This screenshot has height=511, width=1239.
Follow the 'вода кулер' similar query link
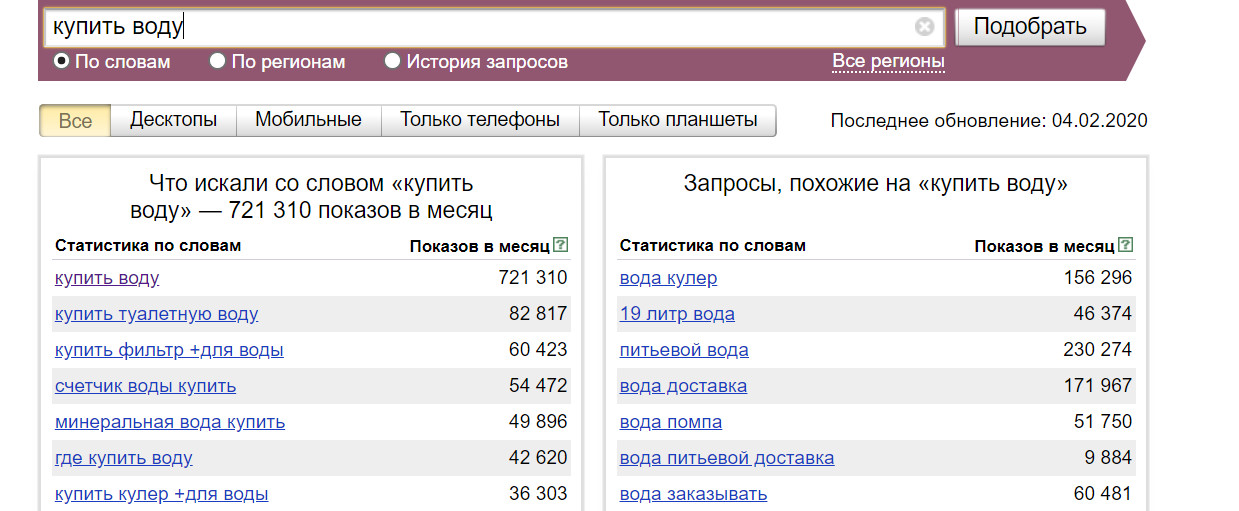[x=668, y=278]
